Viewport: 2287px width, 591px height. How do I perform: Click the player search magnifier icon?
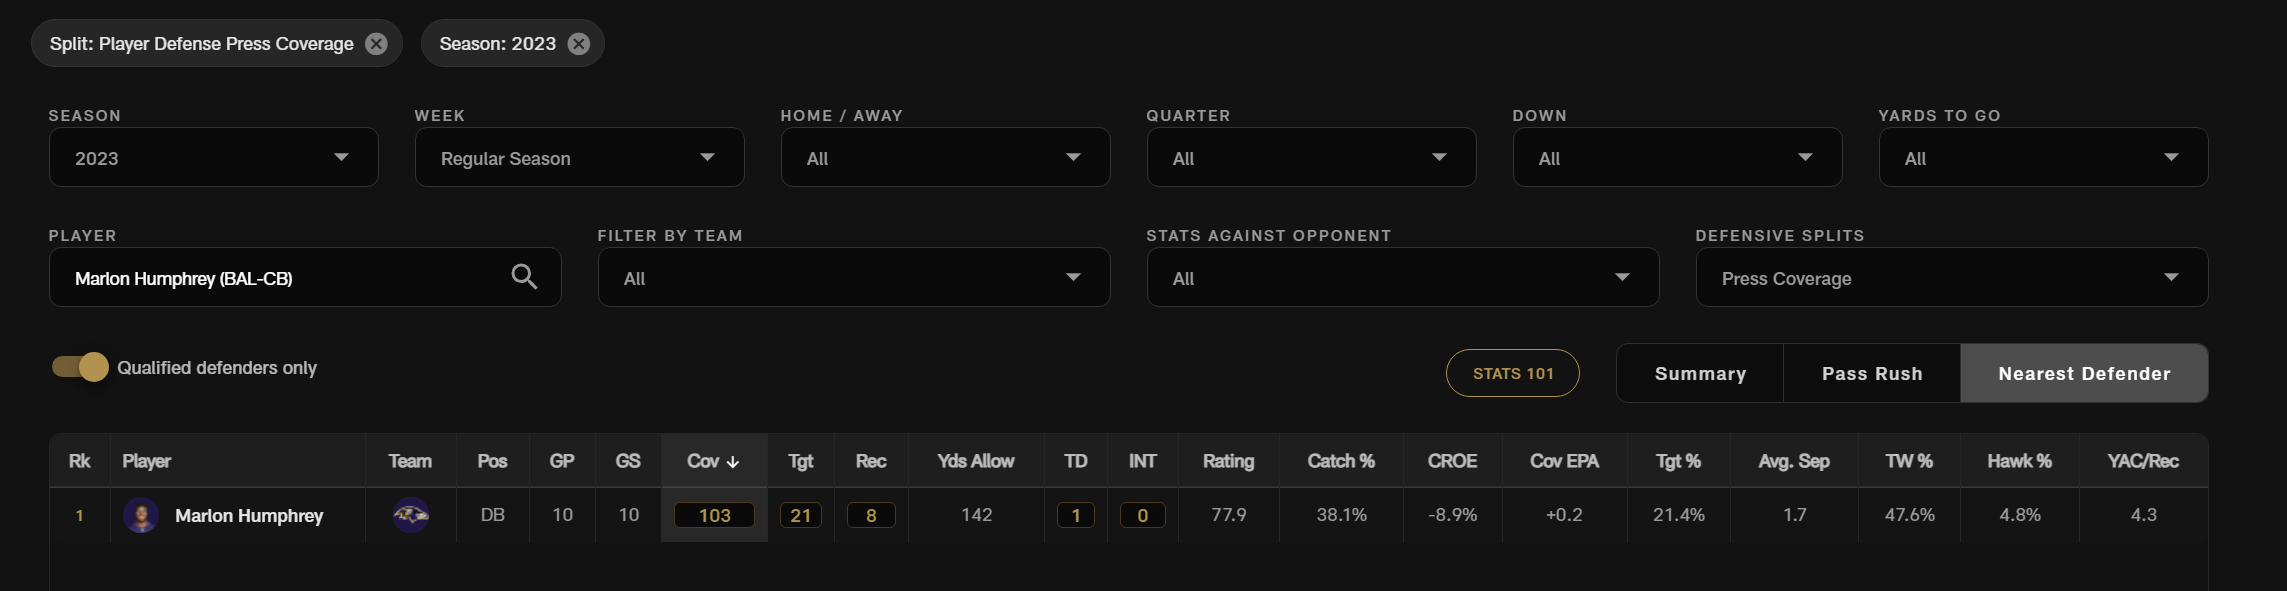coord(524,277)
